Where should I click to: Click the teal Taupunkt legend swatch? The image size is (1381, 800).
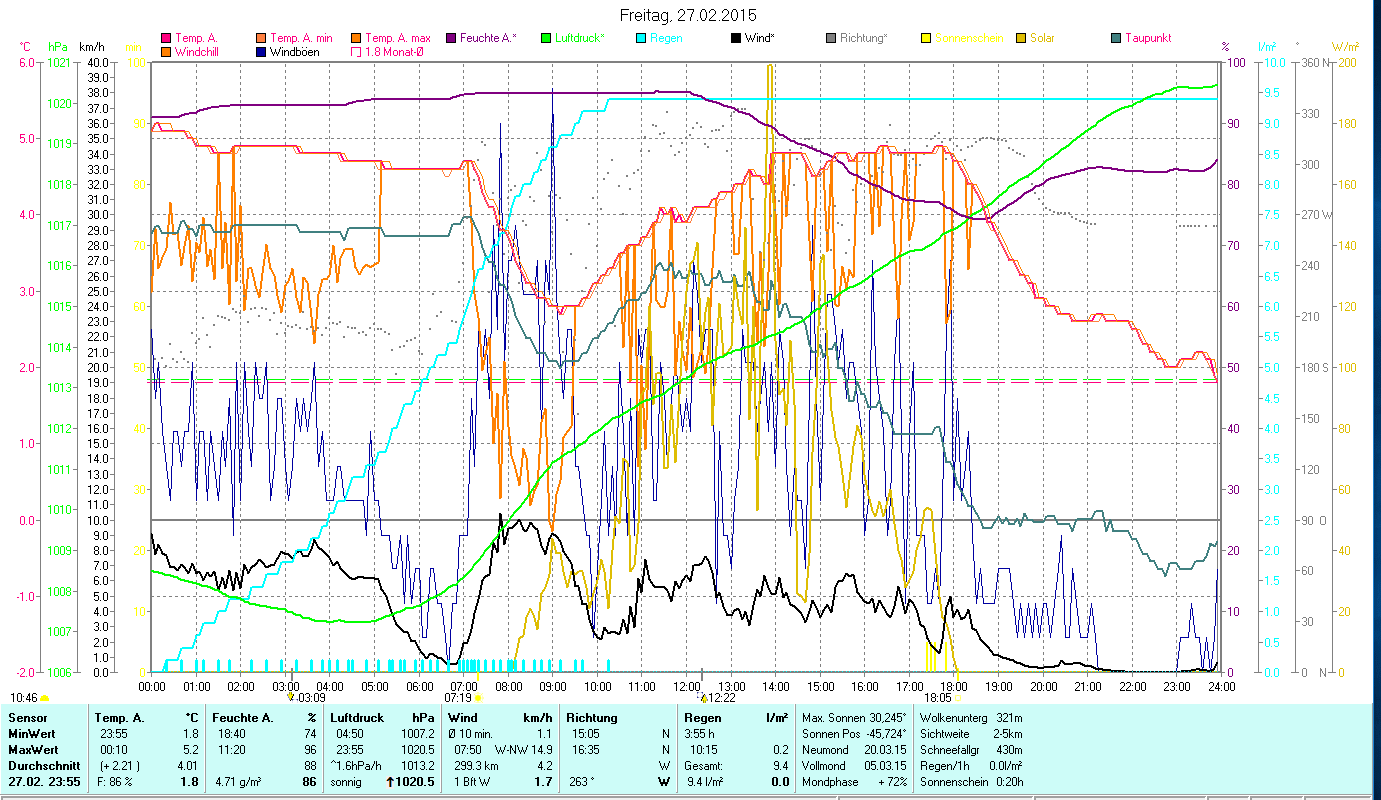(x=1116, y=39)
